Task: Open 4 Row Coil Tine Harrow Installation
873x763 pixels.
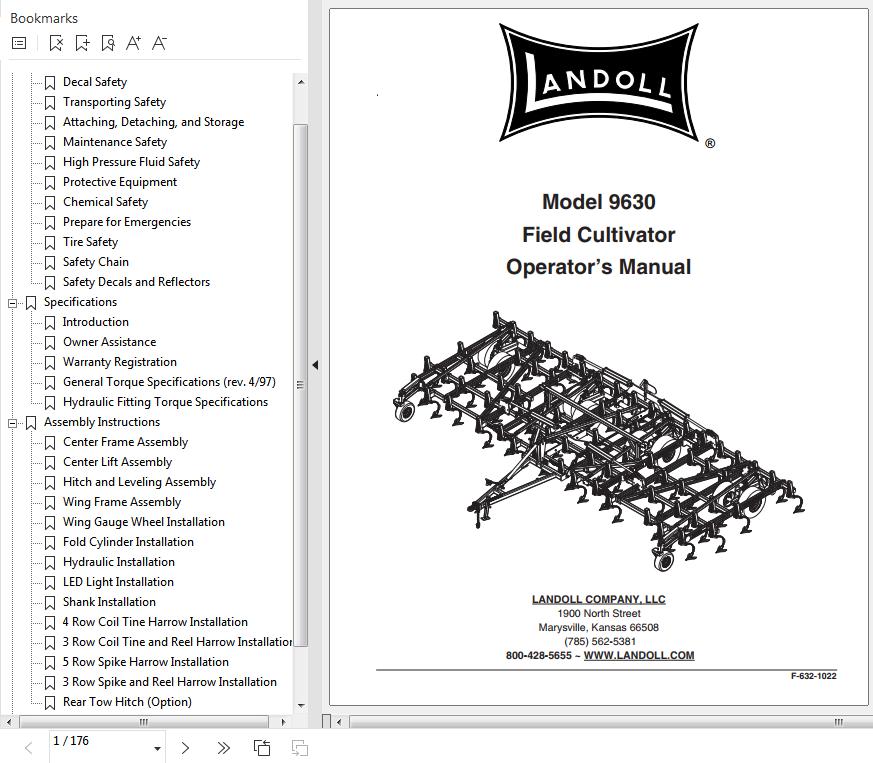Action: pos(155,623)
